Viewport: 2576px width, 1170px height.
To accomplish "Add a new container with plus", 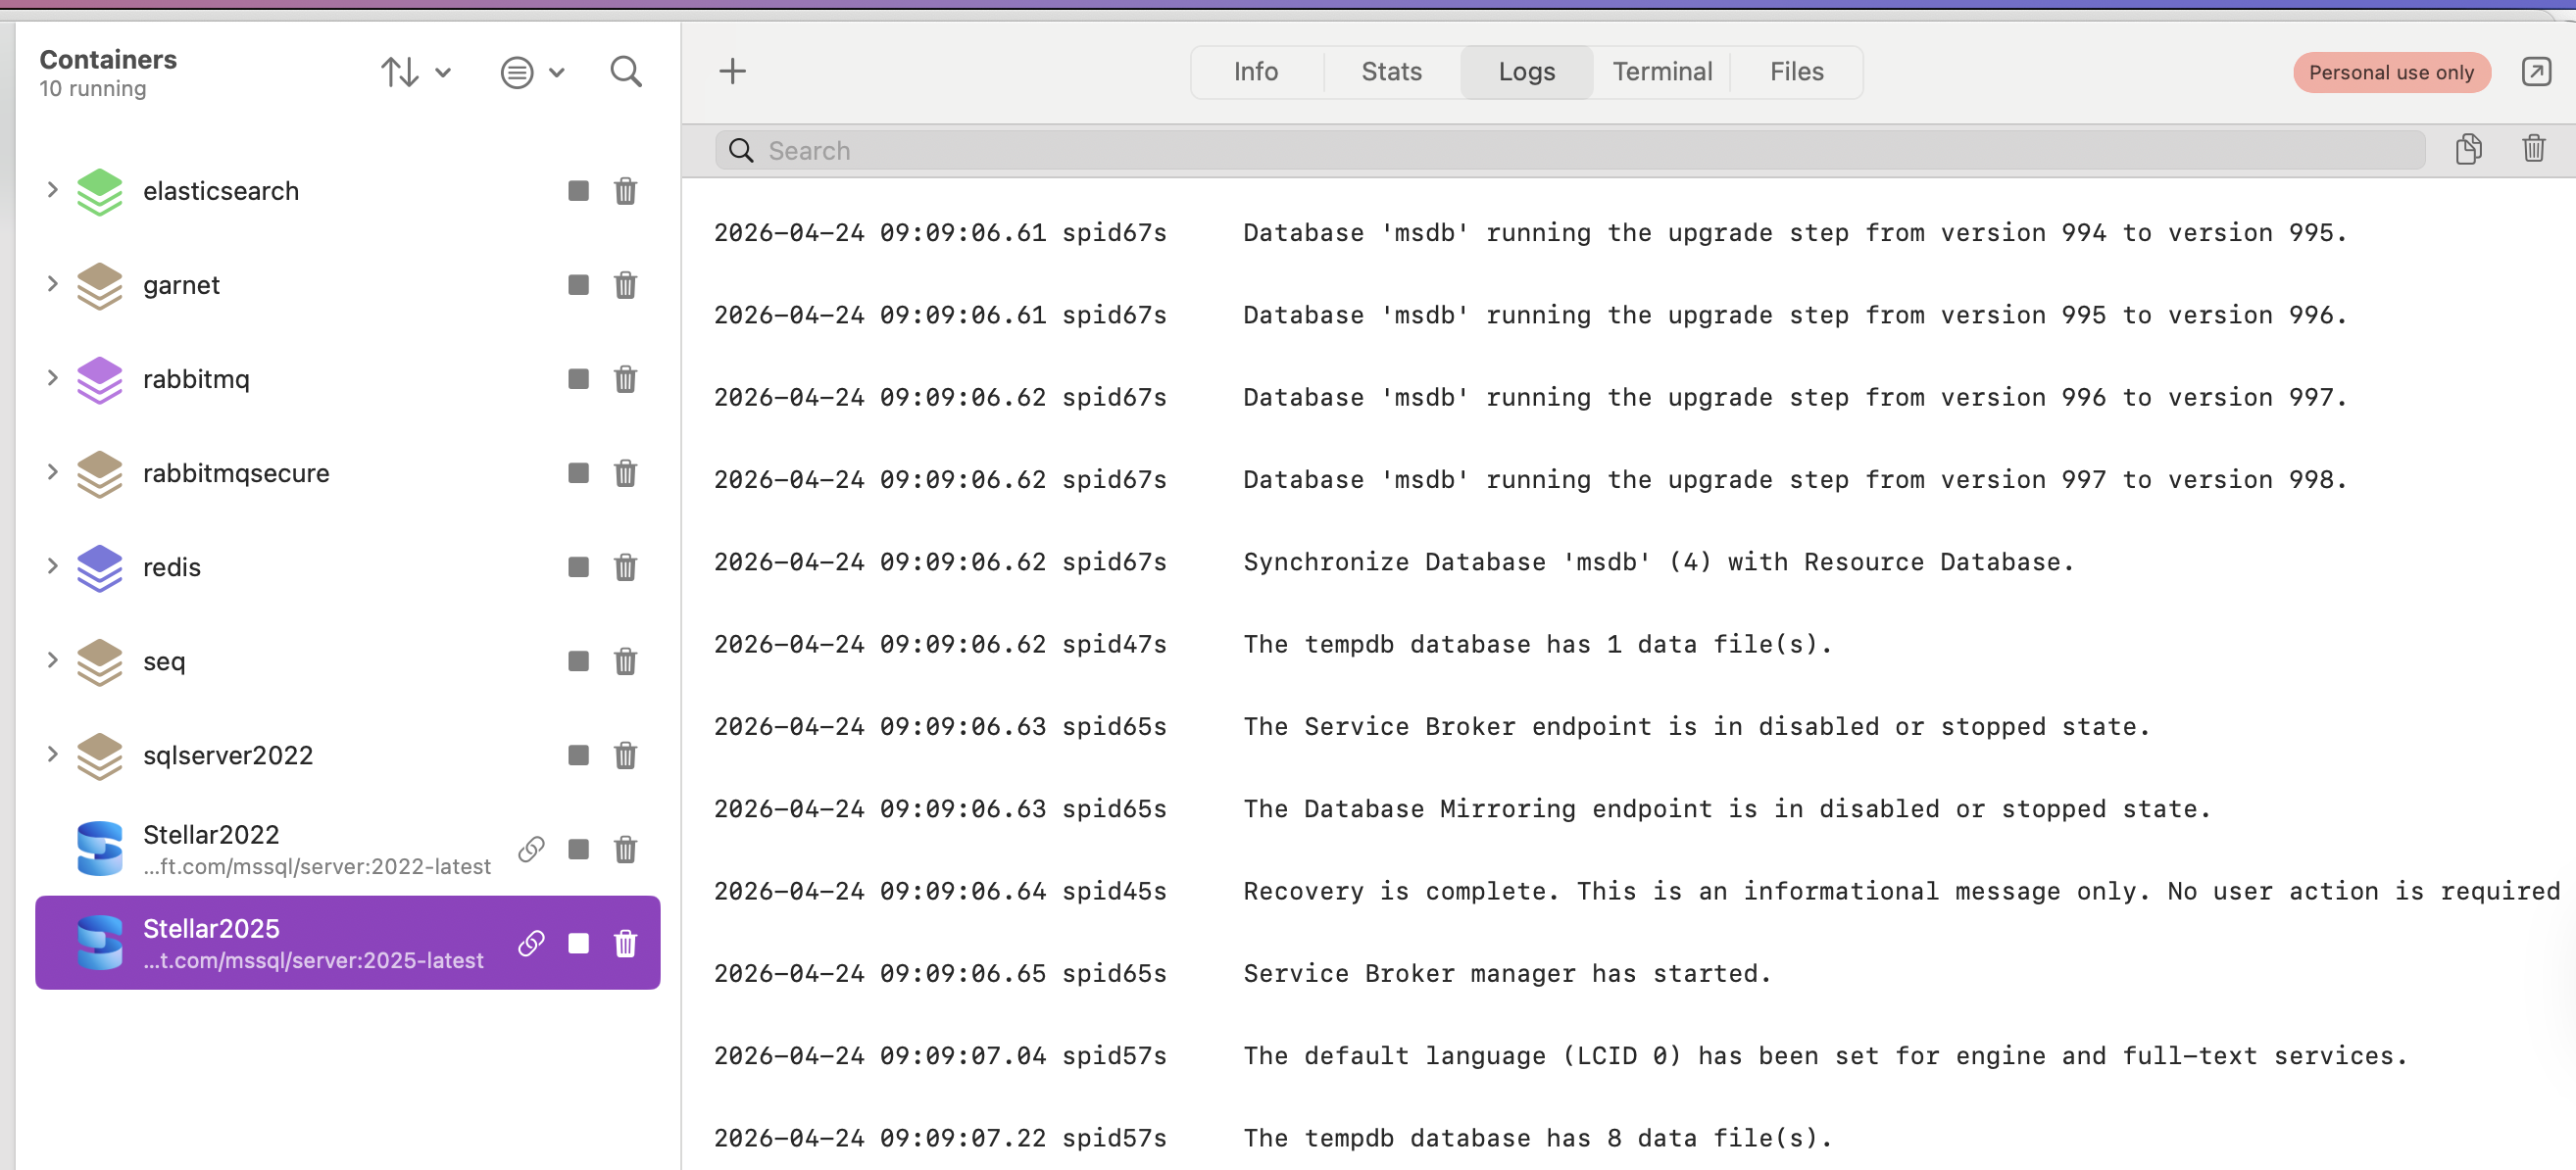I will pos(732,71).
